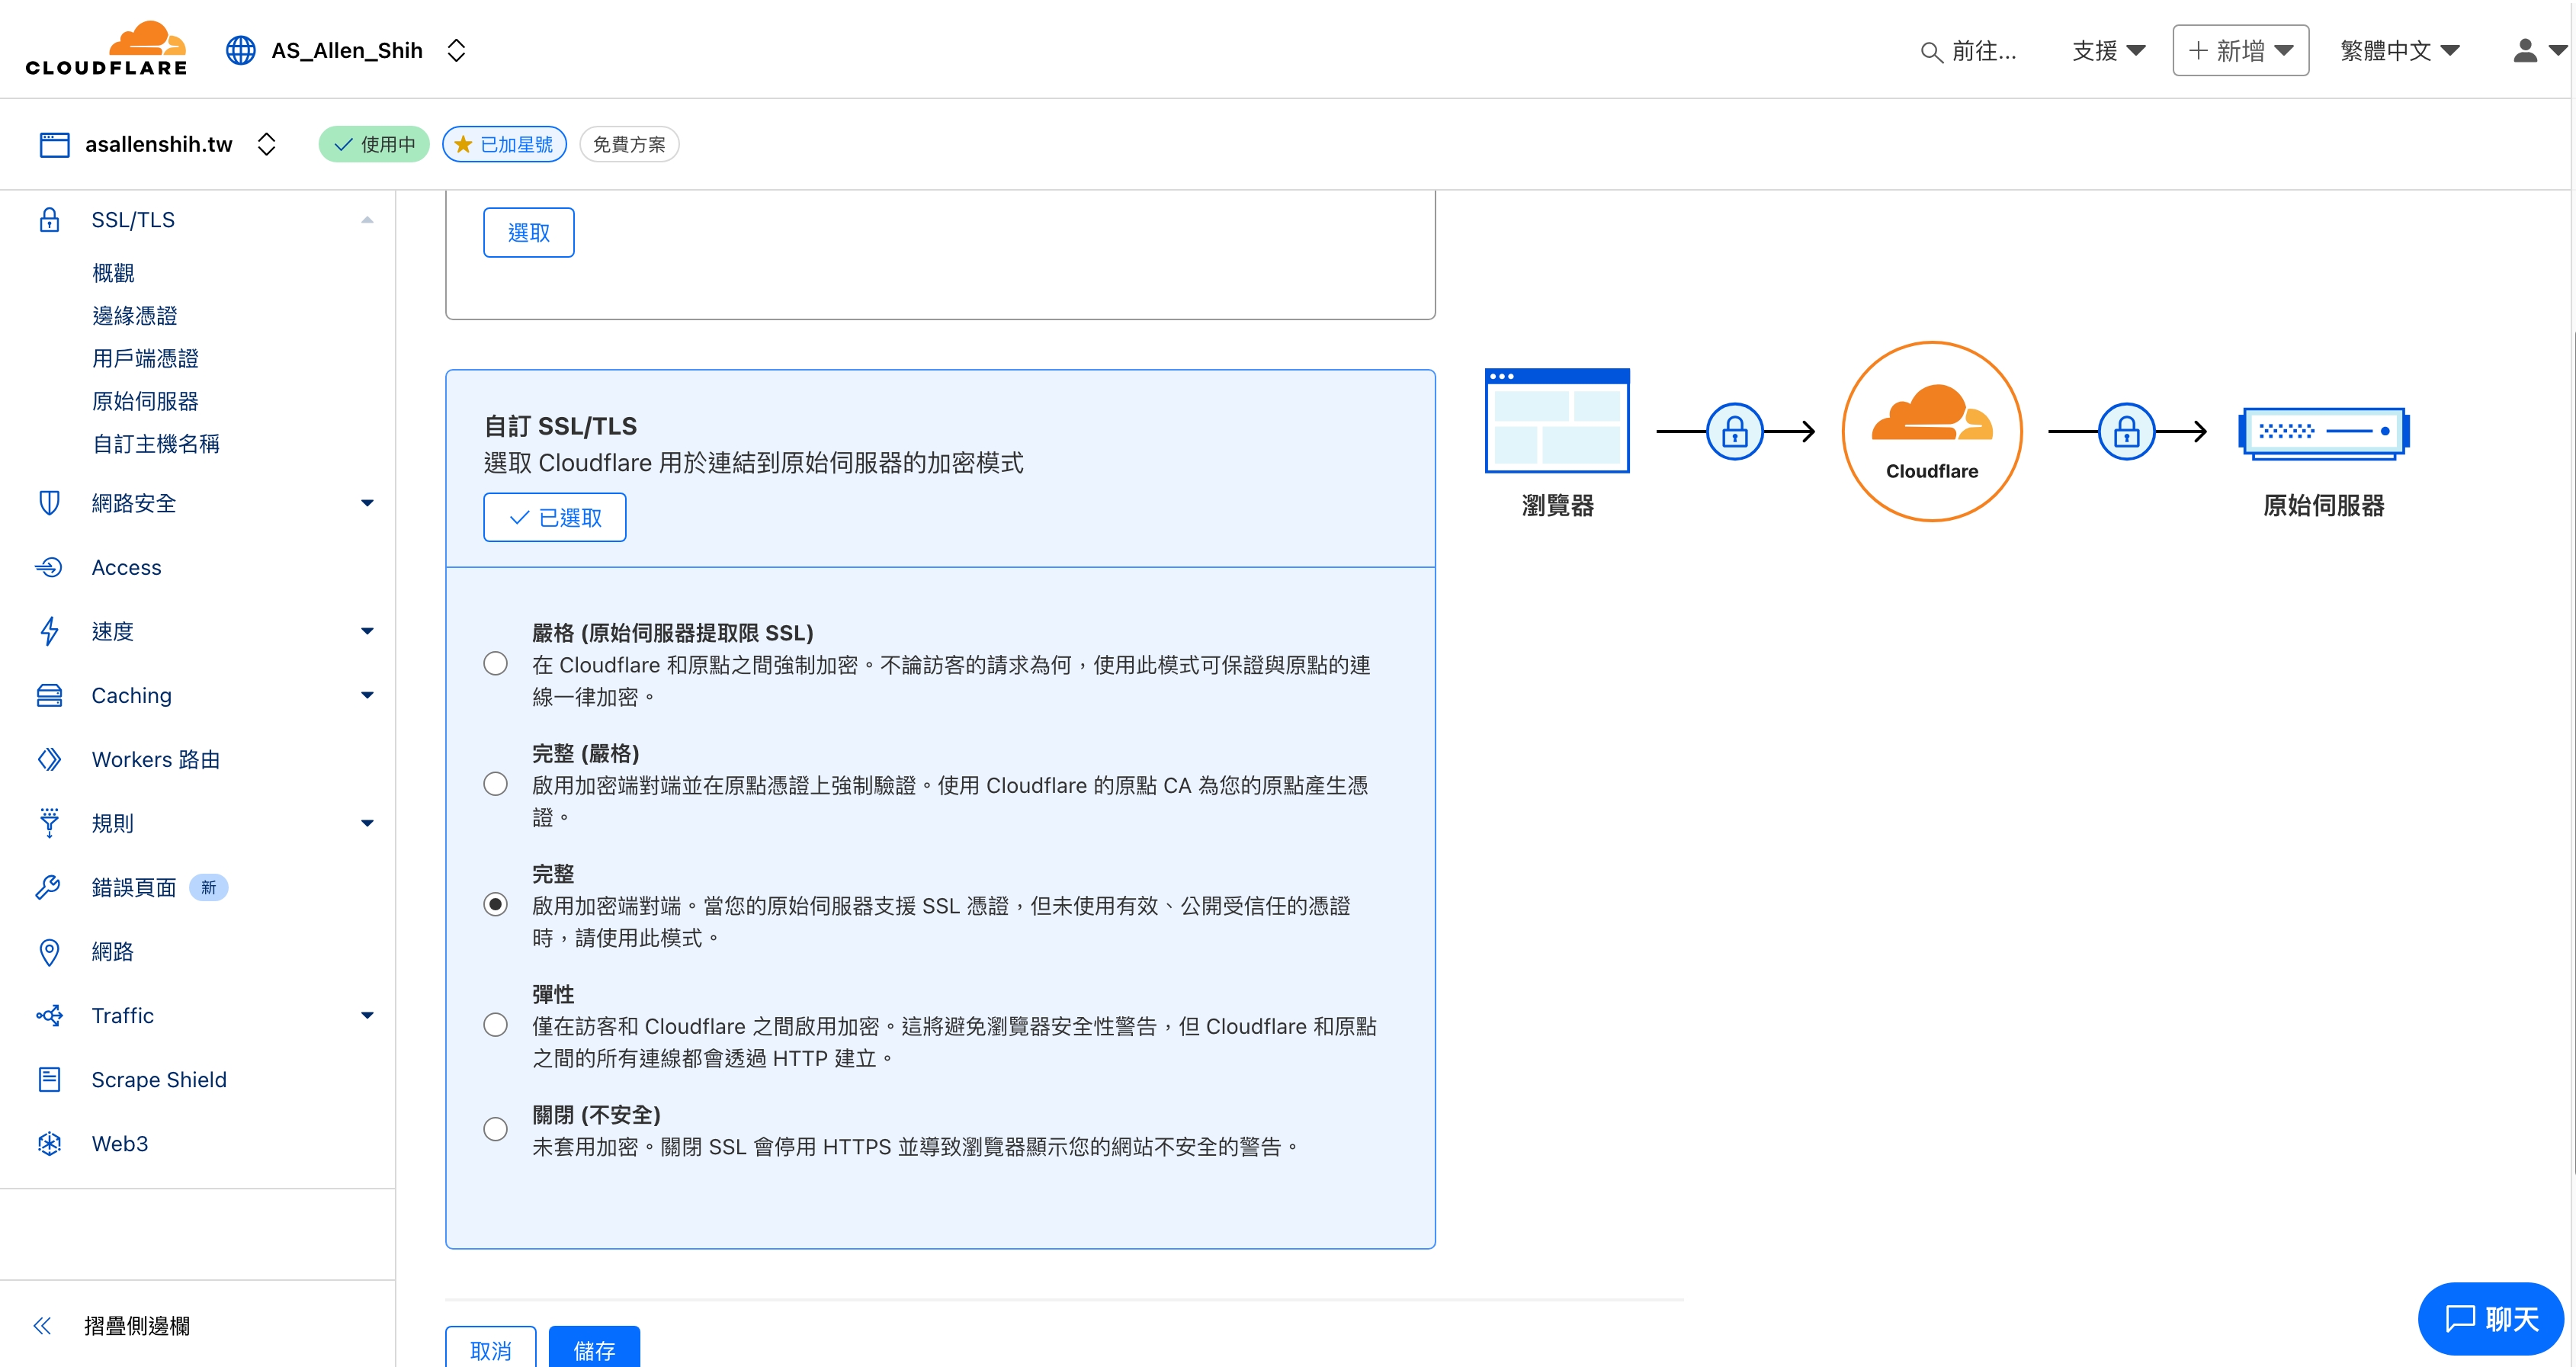Expand the Caching sidebar section
The width and height of the screenshot is (2576, 1367).
tap(367, 695)
